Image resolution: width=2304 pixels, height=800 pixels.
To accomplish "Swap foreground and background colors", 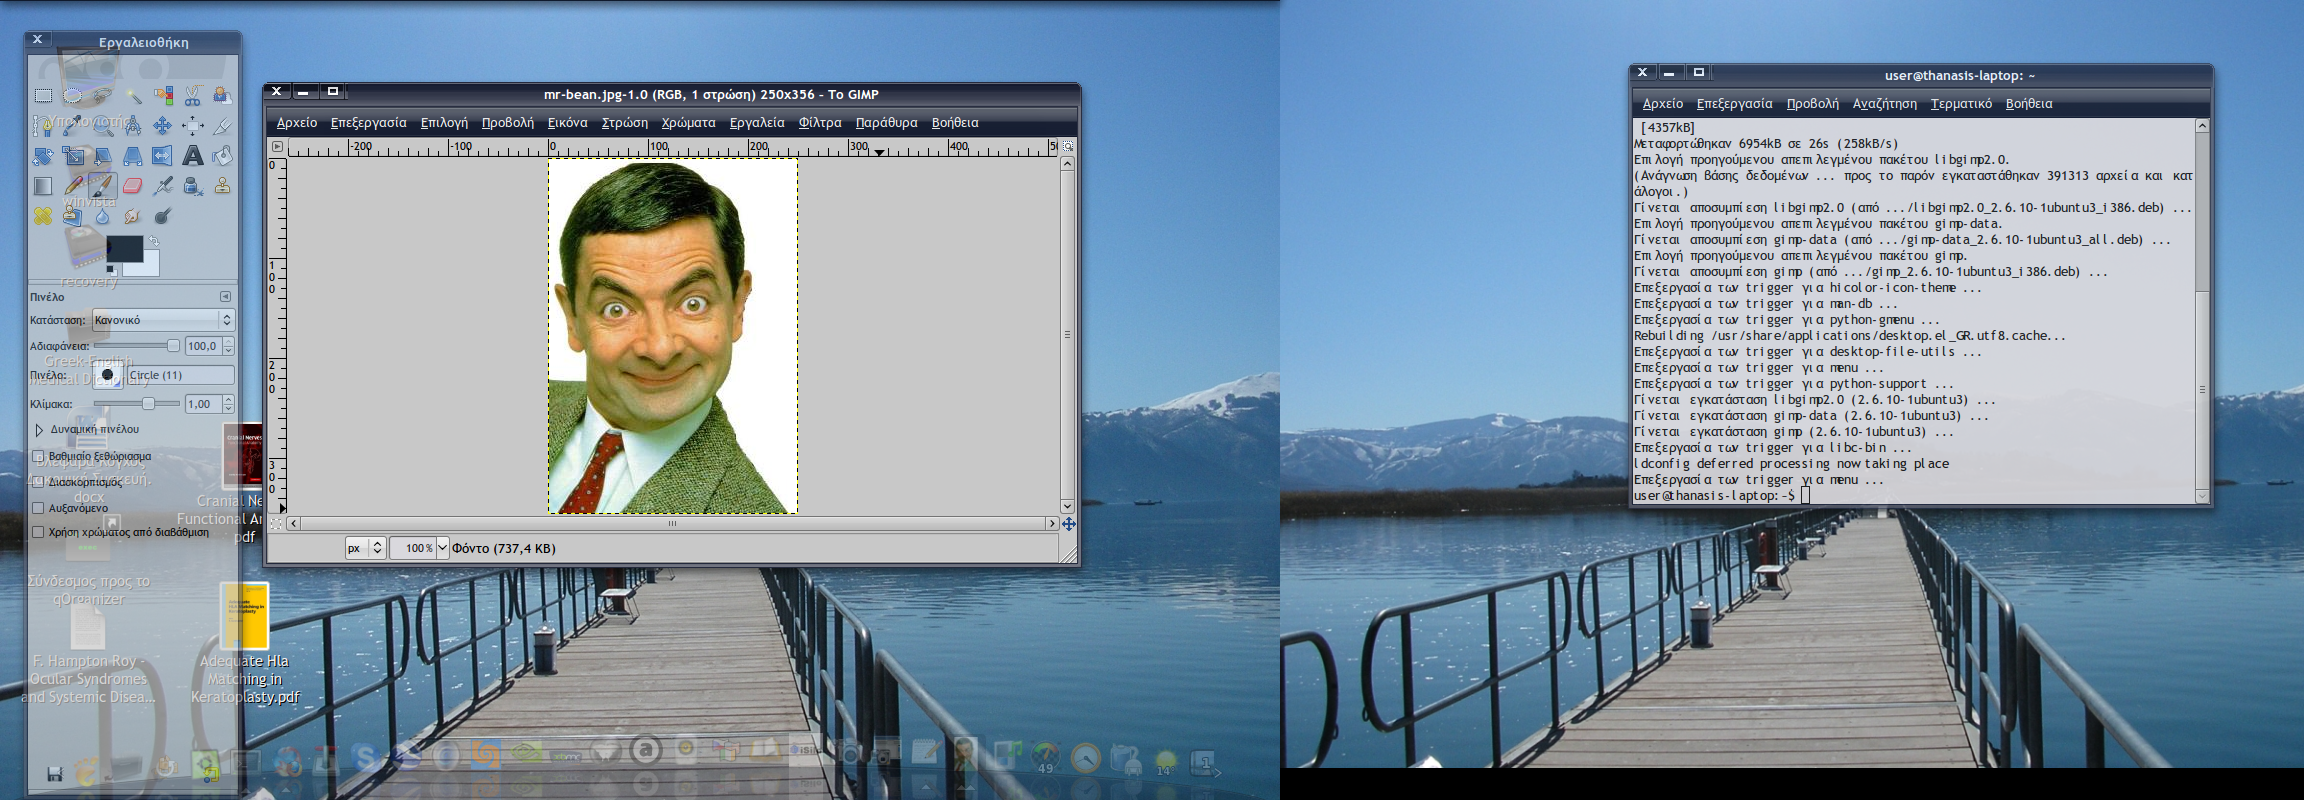I will [153, 241].
